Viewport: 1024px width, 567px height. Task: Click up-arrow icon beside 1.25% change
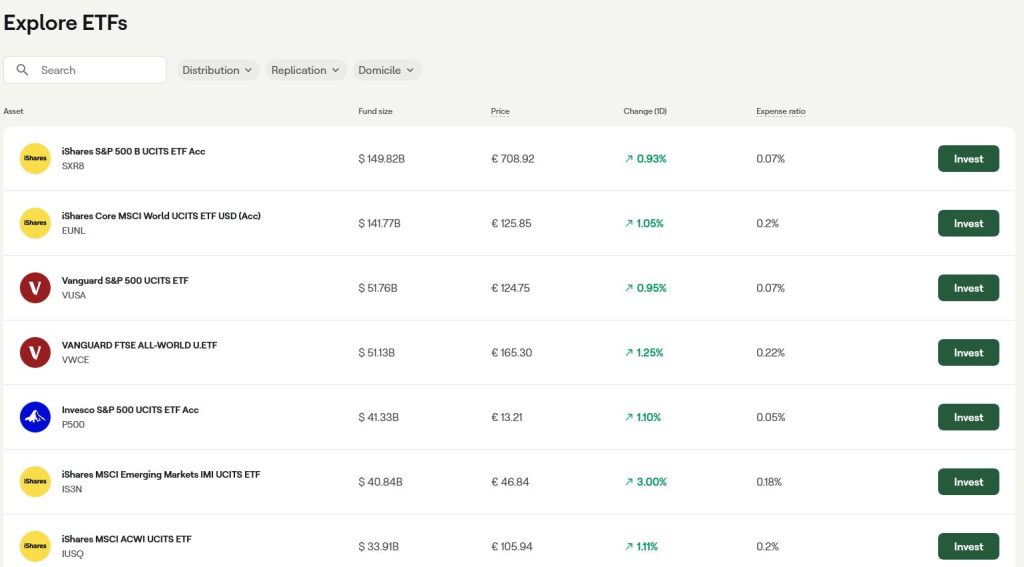[629, 353]
